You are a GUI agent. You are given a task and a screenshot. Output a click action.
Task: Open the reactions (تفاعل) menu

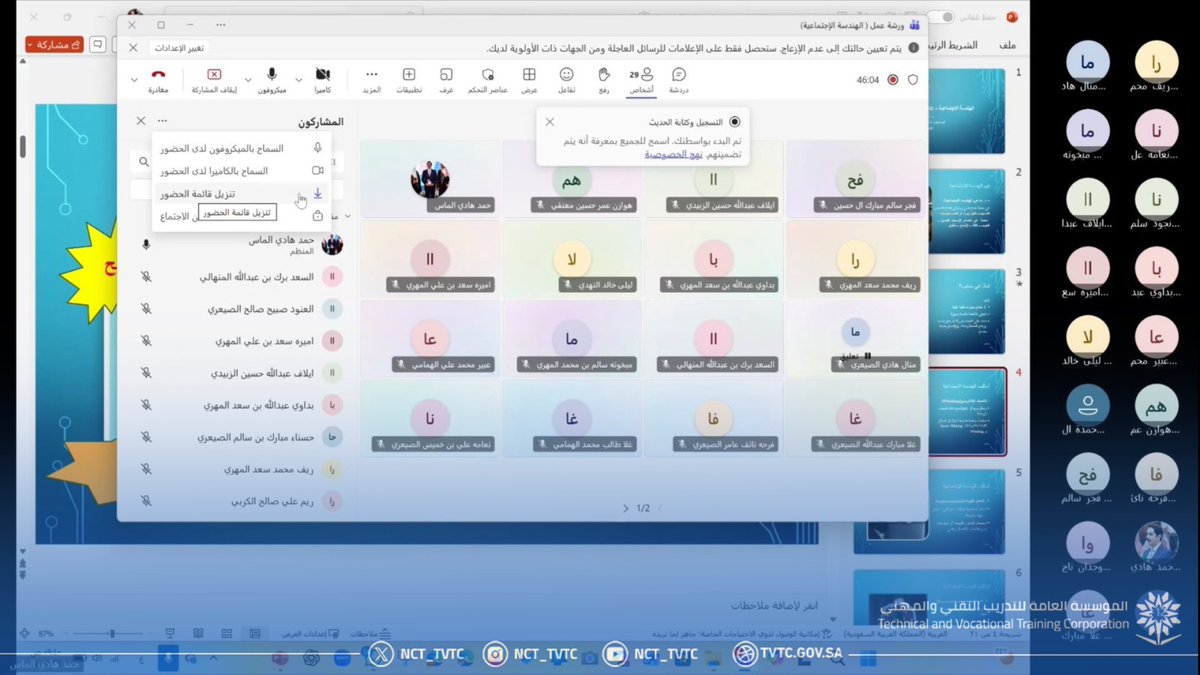pos(566,80)
